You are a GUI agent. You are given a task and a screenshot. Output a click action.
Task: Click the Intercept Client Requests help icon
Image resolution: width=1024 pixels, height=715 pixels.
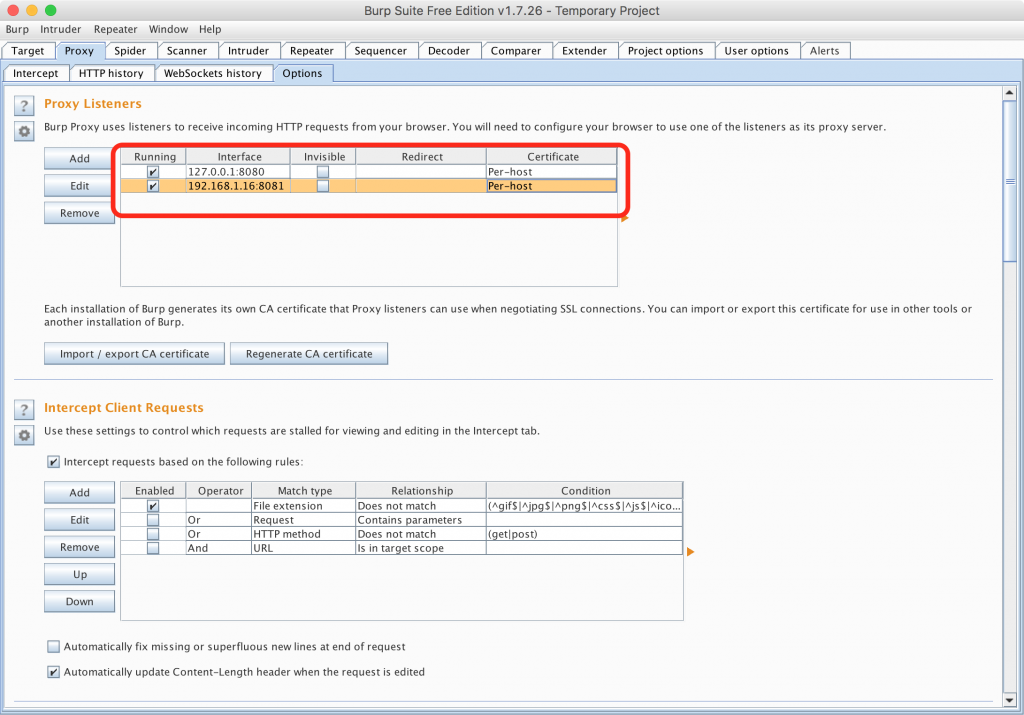24,410
